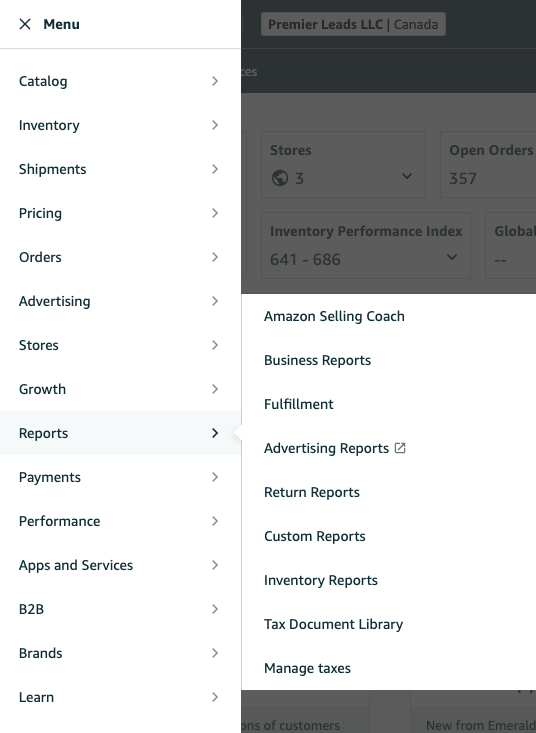Open the Pricing menu item
This screenshot has height=733, width=536.
[120, 213]
